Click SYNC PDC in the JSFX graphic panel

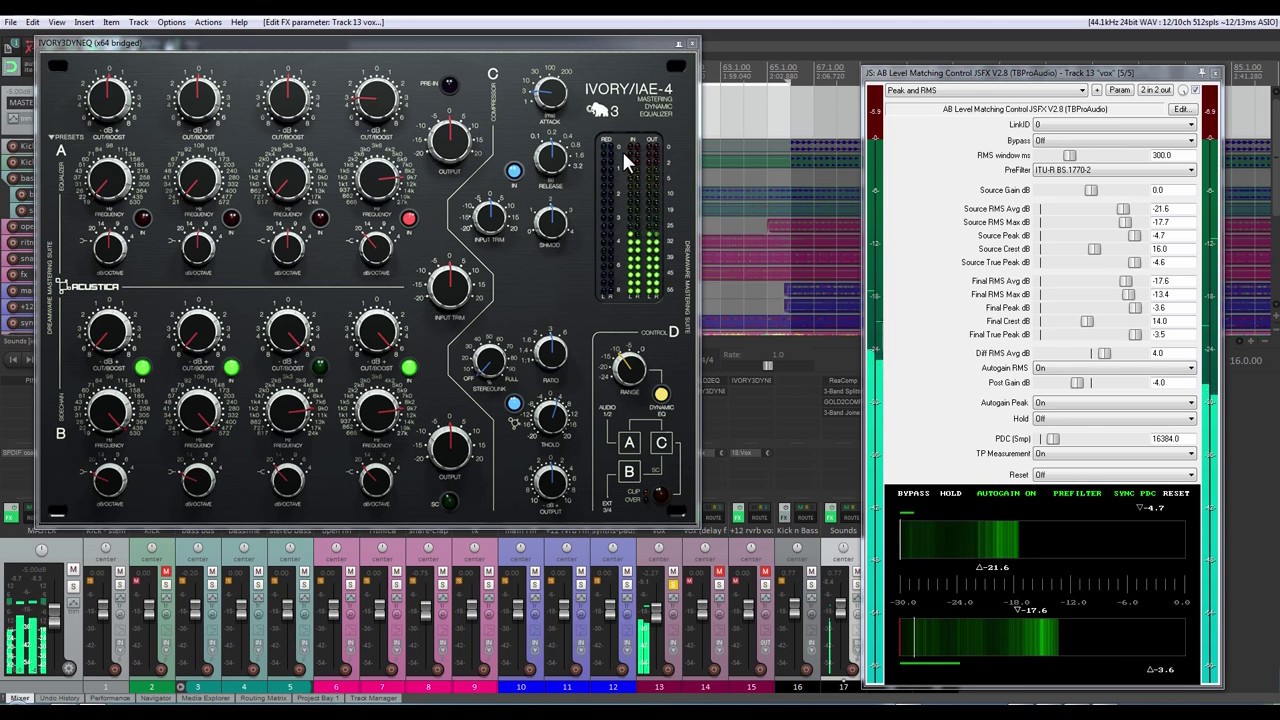(x=1135, y=493)
